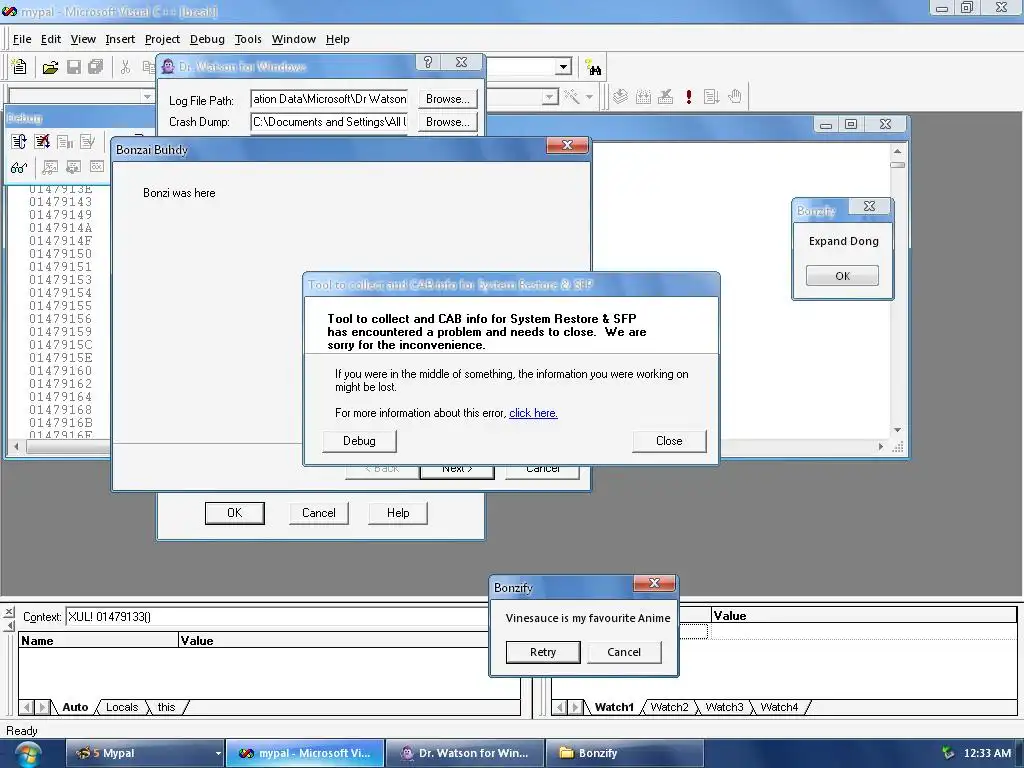Screen dimensions: 1024x768
Task: Click the red exclamation Execute Program icon
Action: point(688,97)
